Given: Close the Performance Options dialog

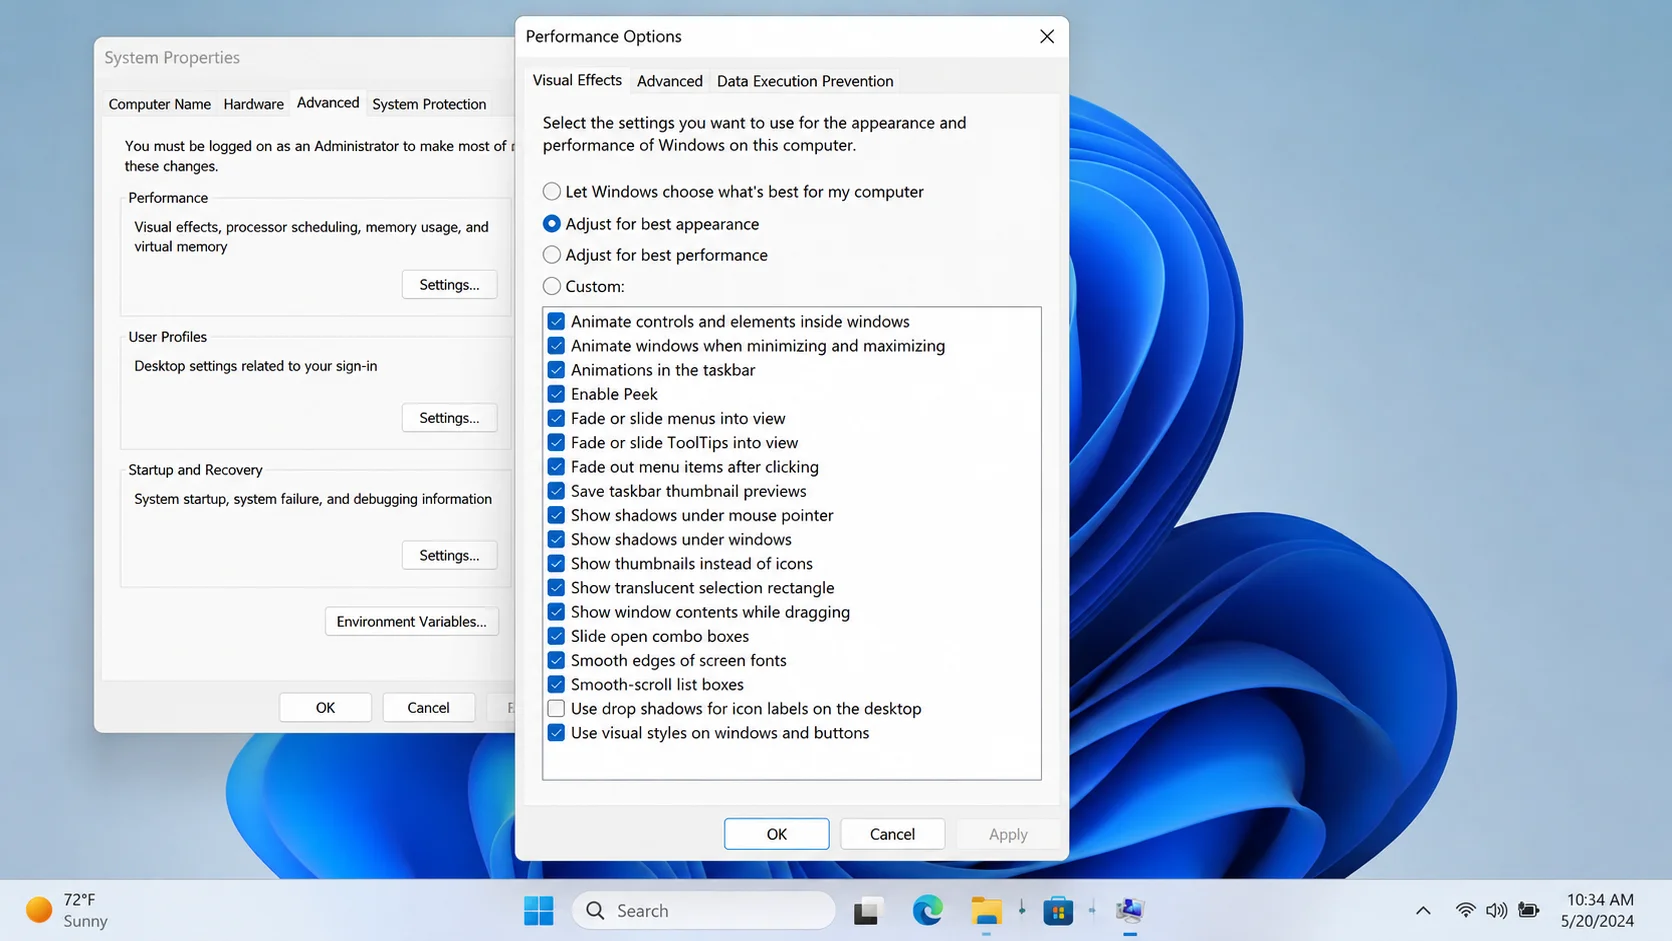Looking at the screenshot, I should click(x=1046, y=36).
